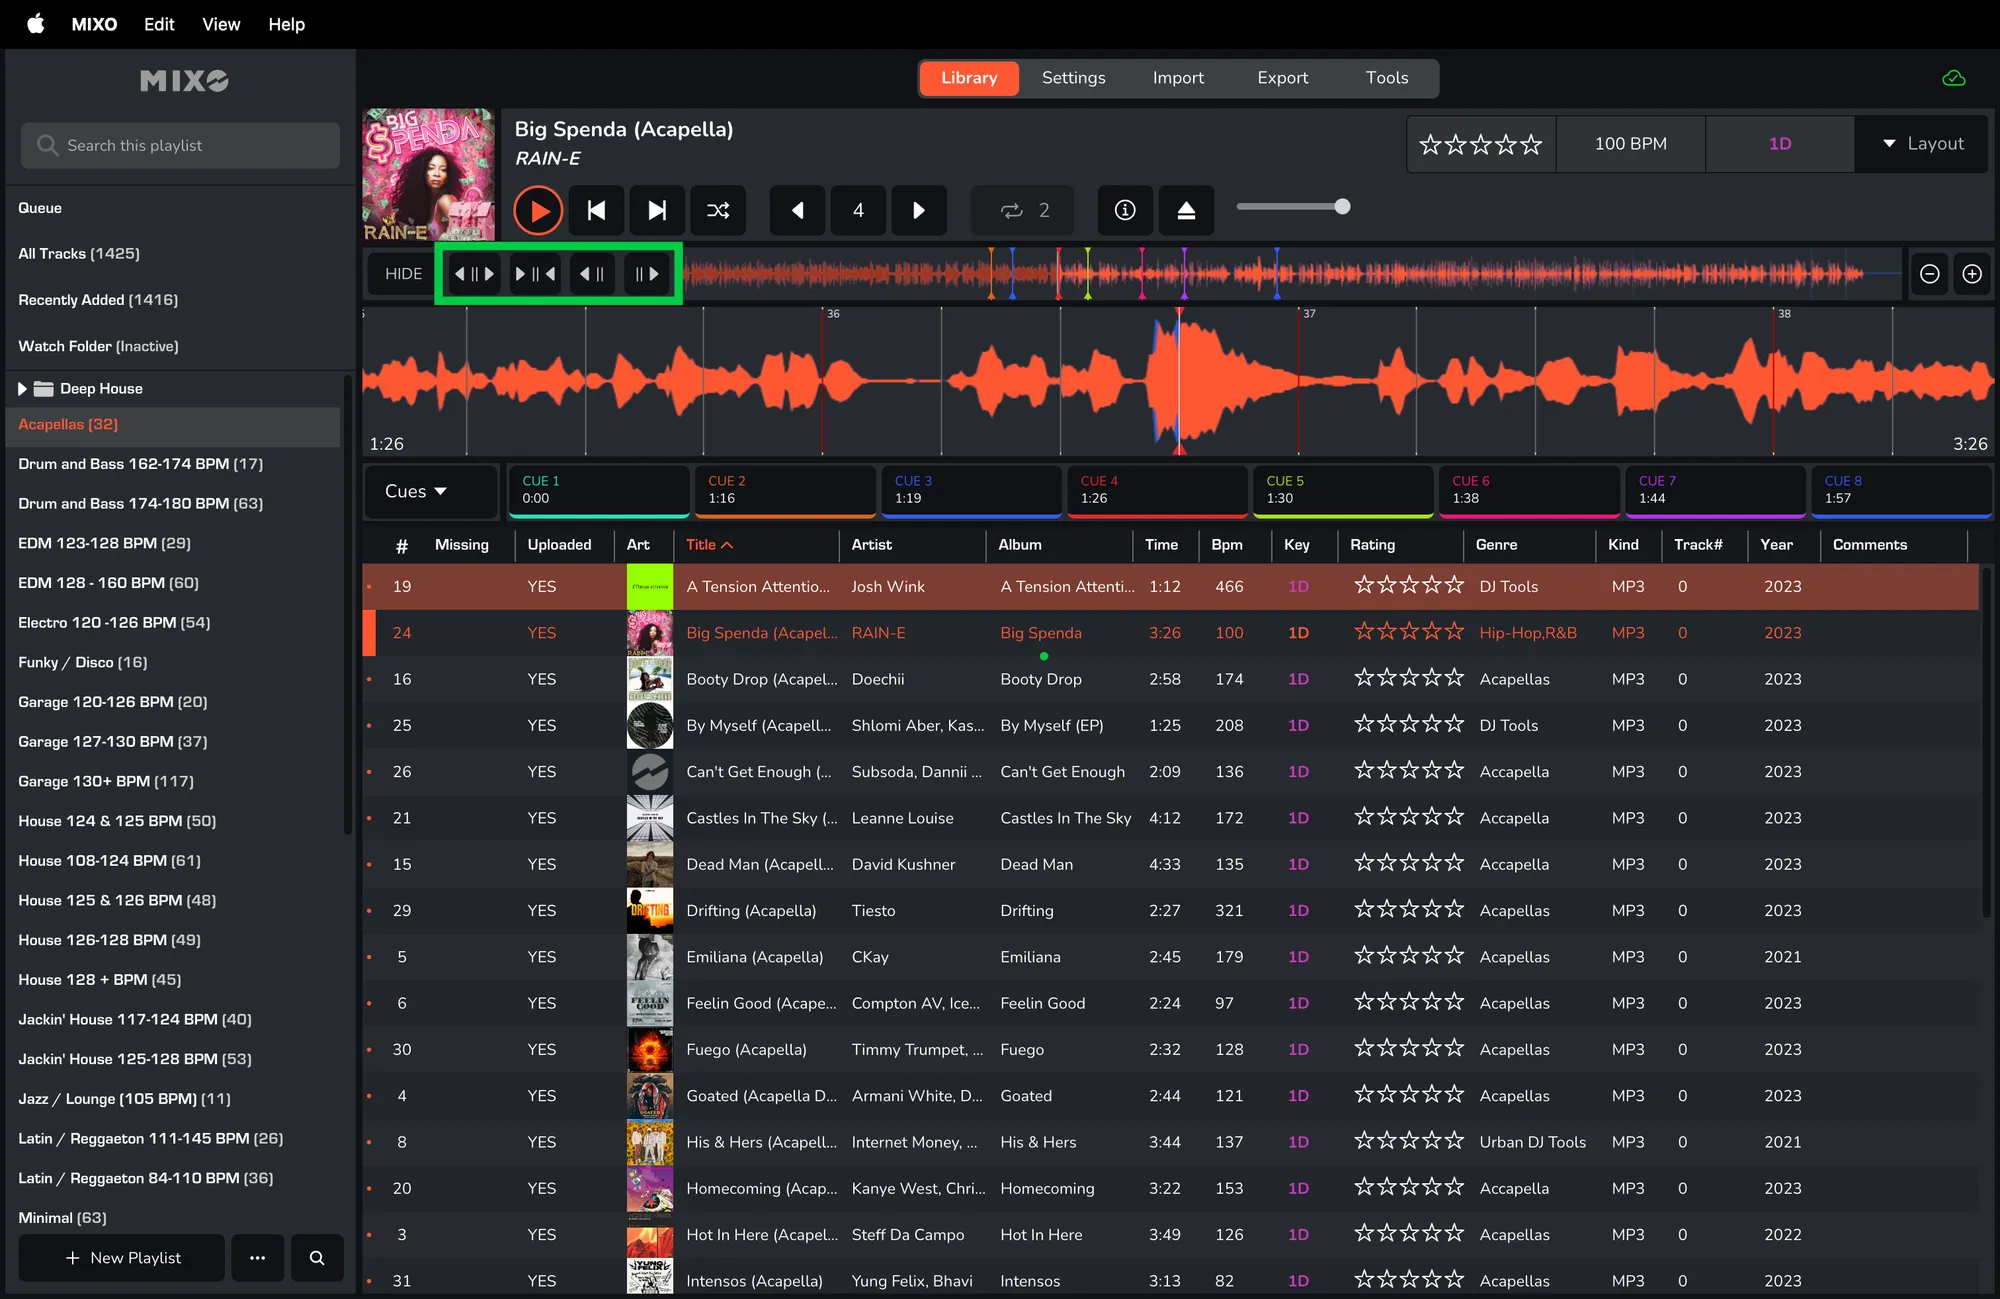Click the cloud sync status icon
Viewport: 2000px width, 1299px height.
click(x=1953, y=78)
